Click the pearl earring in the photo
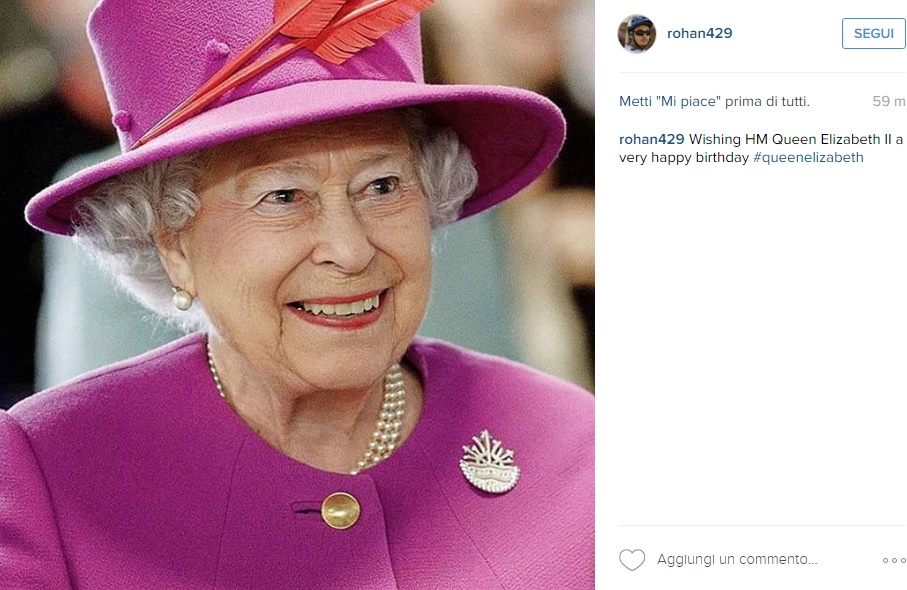 pyautogui.click(x=182, y=298)
